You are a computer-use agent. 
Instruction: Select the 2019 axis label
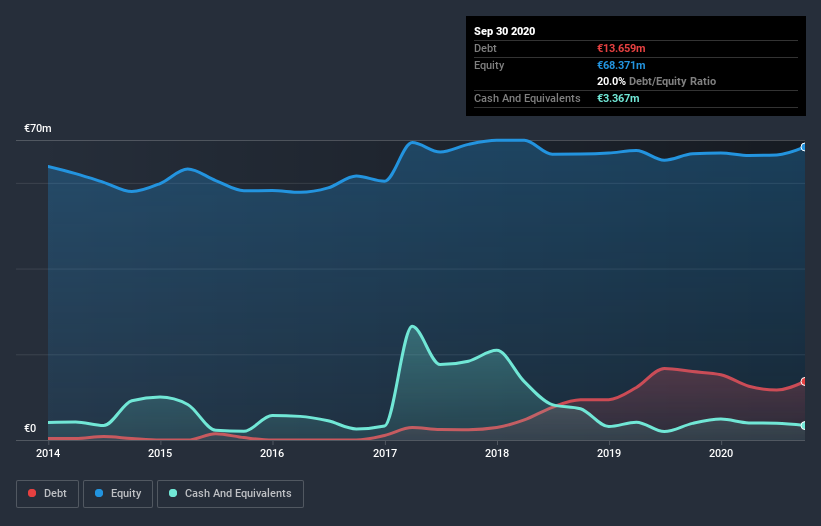pos(609,453)
